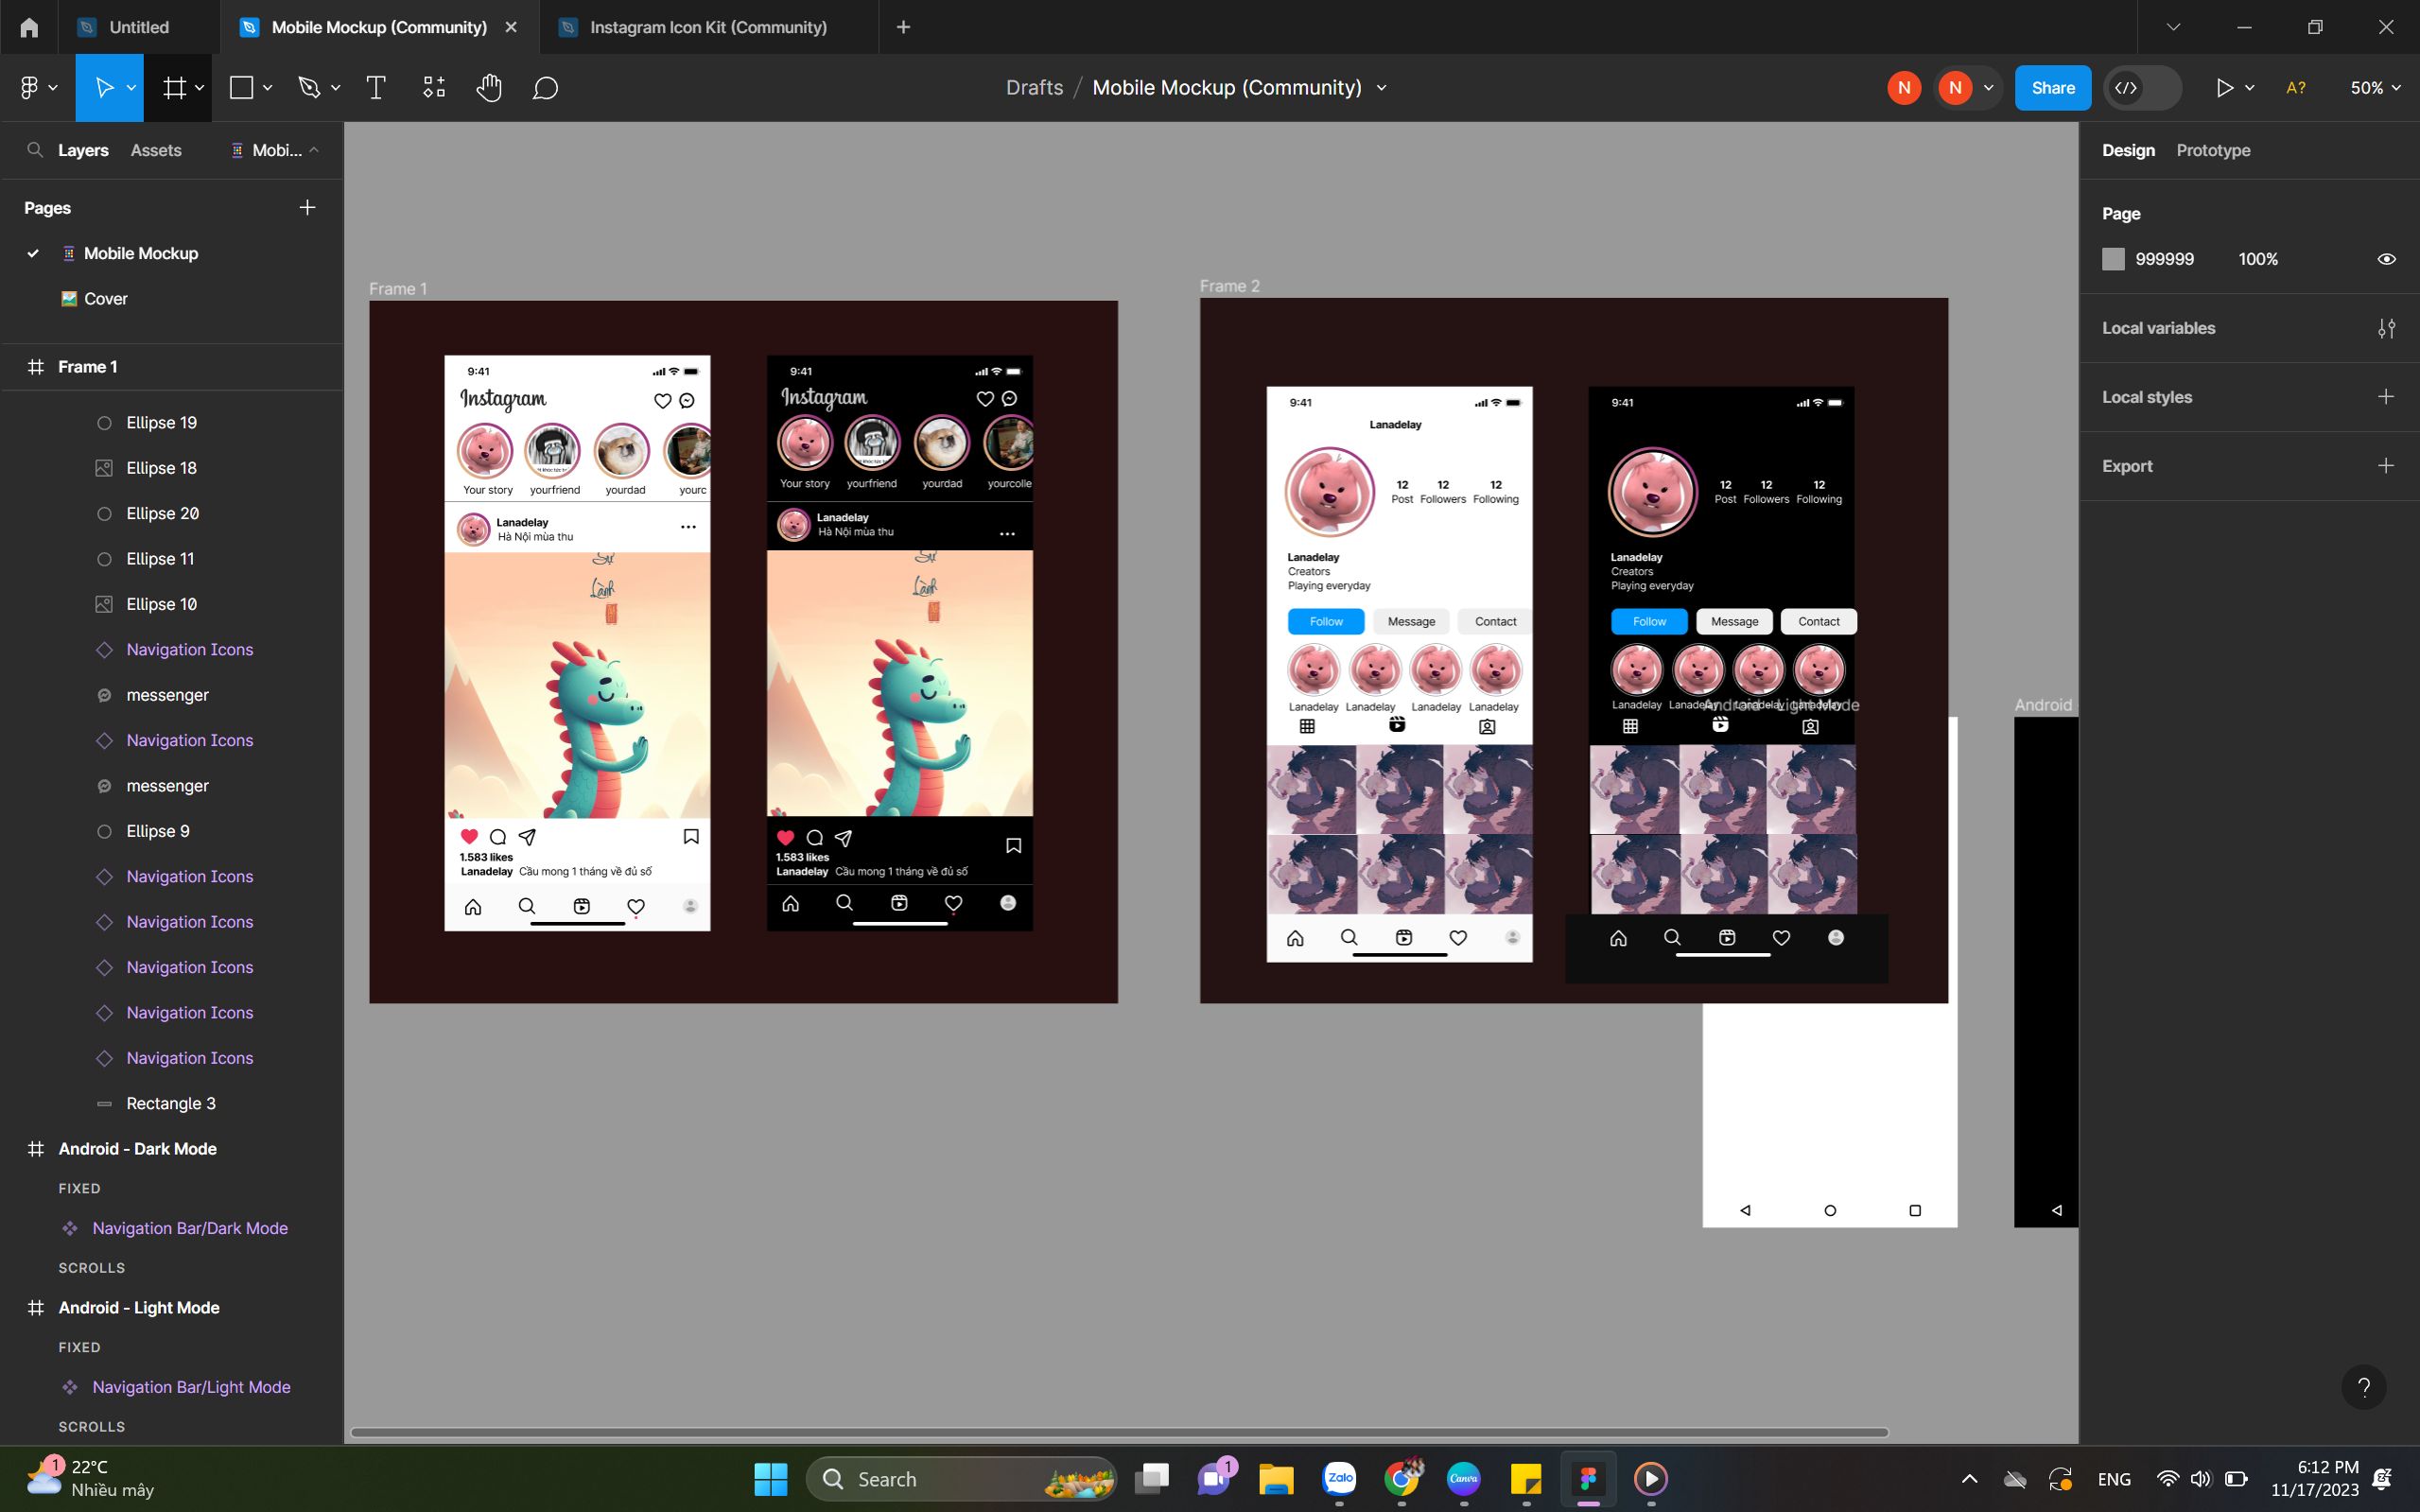Select the Frame tool
Image resolution: width=2420 pixels, height=1512 pixels.
click(x=174, y=88)
